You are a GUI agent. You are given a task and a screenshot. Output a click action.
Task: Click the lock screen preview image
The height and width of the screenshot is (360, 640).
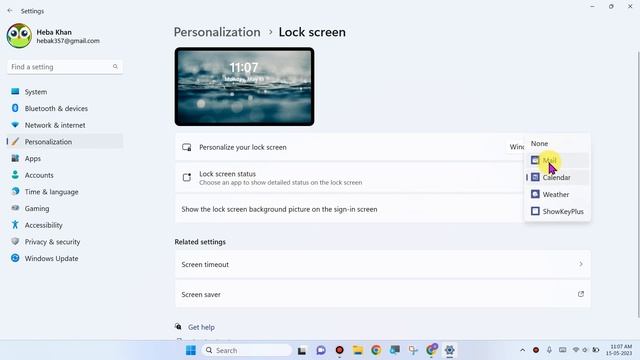tap(244, 87)
